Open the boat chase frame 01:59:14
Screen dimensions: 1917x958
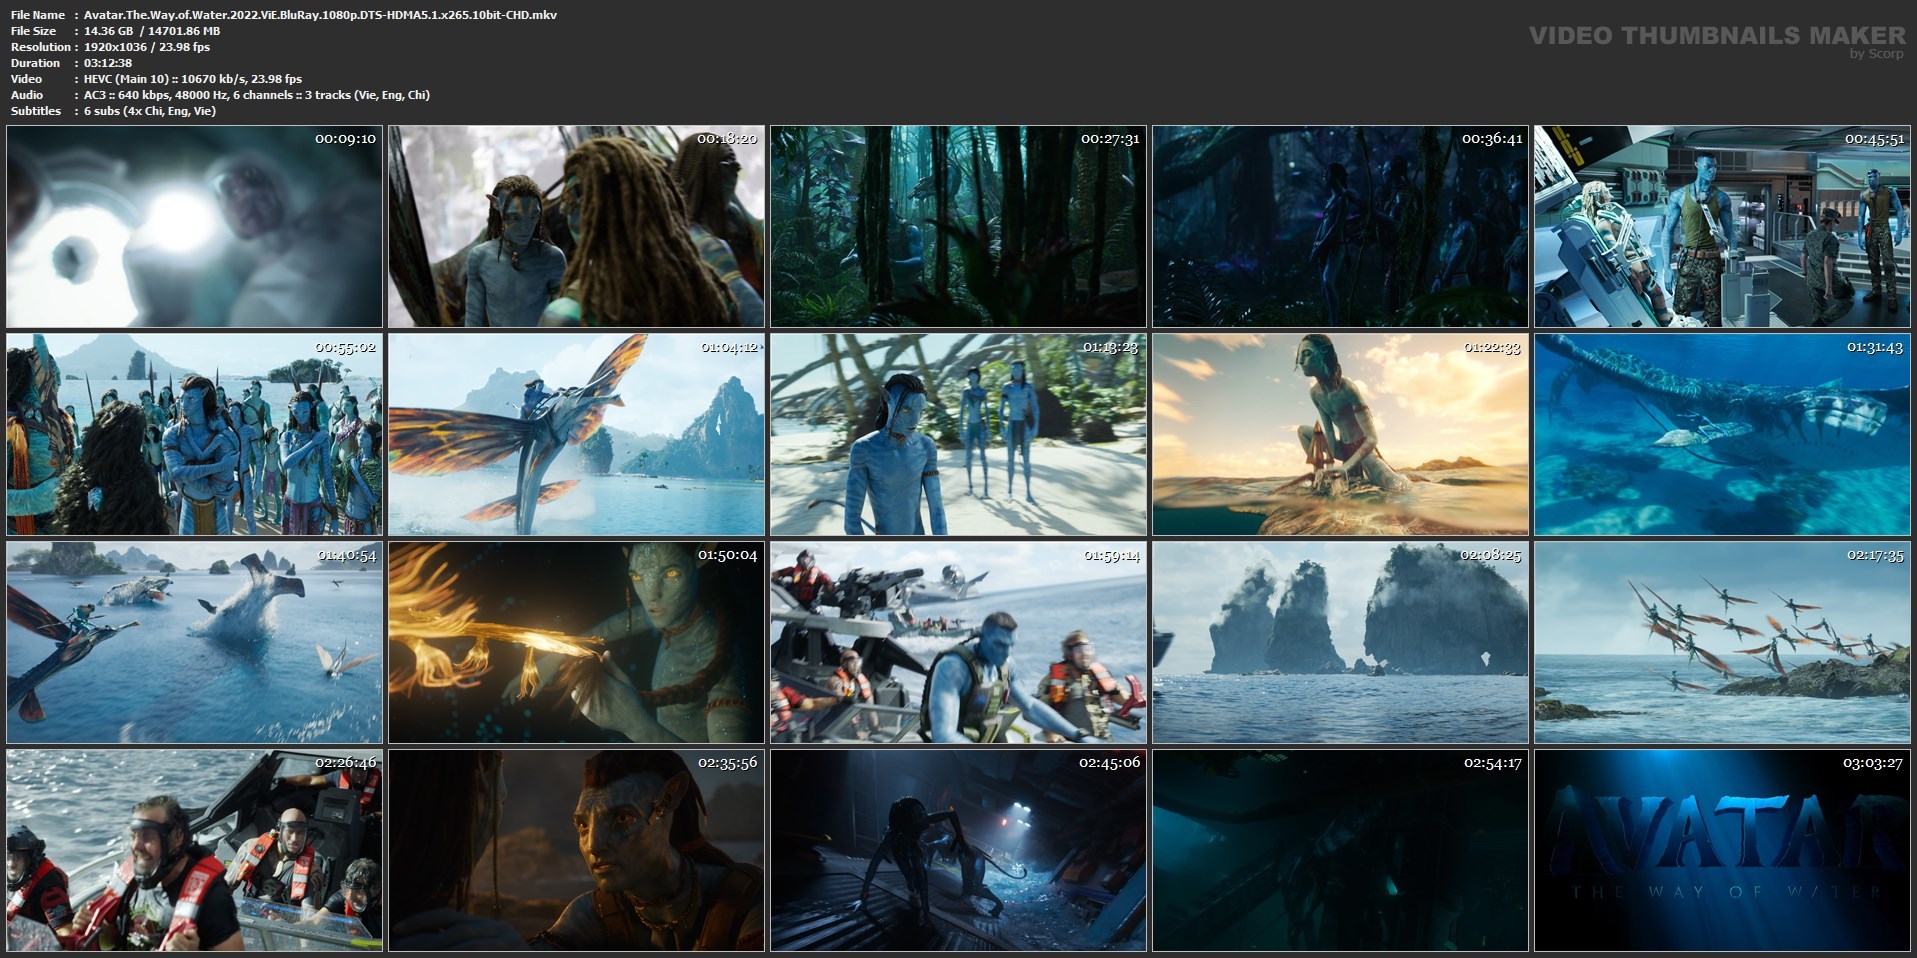pyautogui.click(x=958, y=643)
